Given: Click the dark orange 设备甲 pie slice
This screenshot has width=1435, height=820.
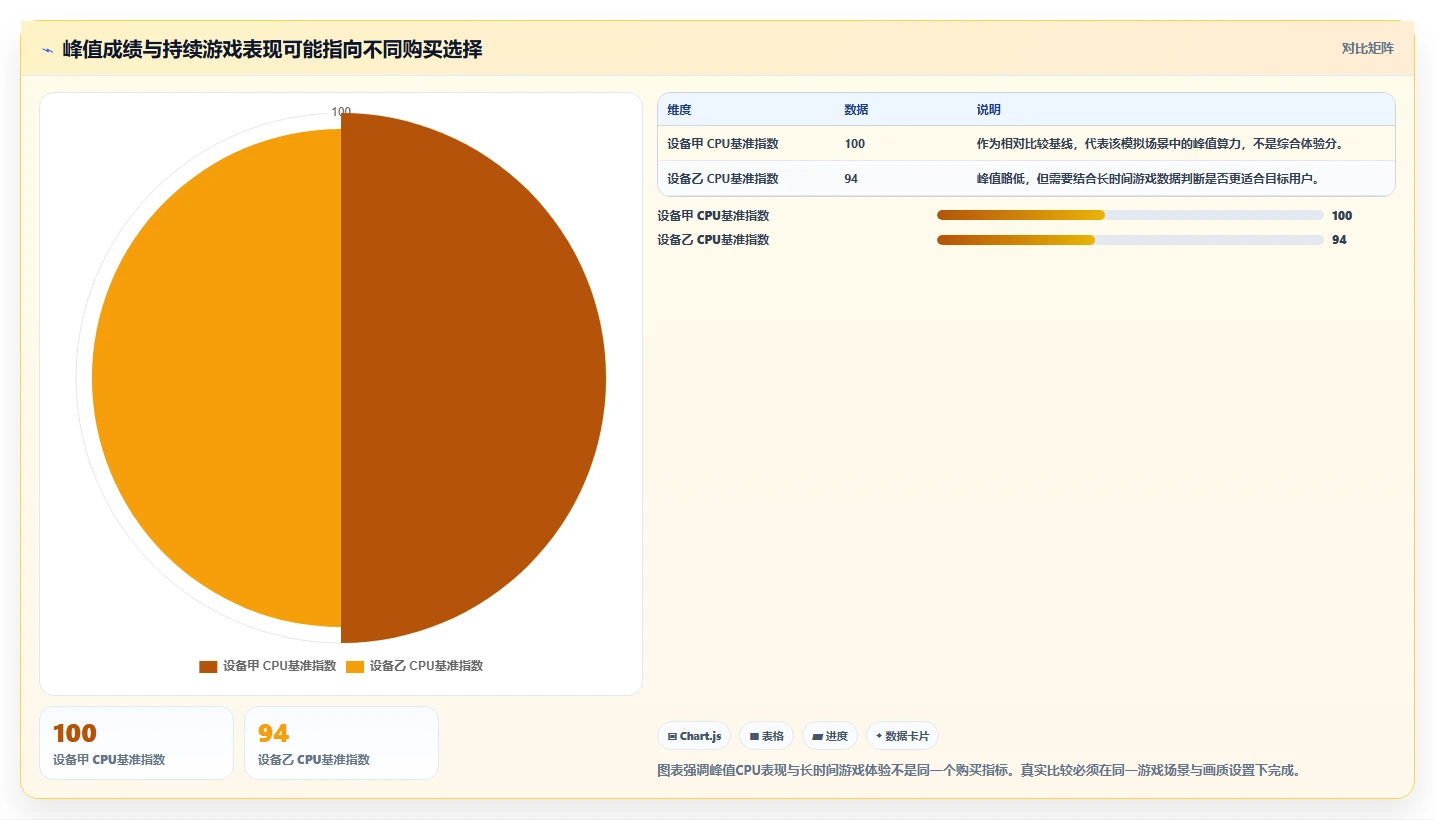Looking at the screenshot, I should pos(473,378).
